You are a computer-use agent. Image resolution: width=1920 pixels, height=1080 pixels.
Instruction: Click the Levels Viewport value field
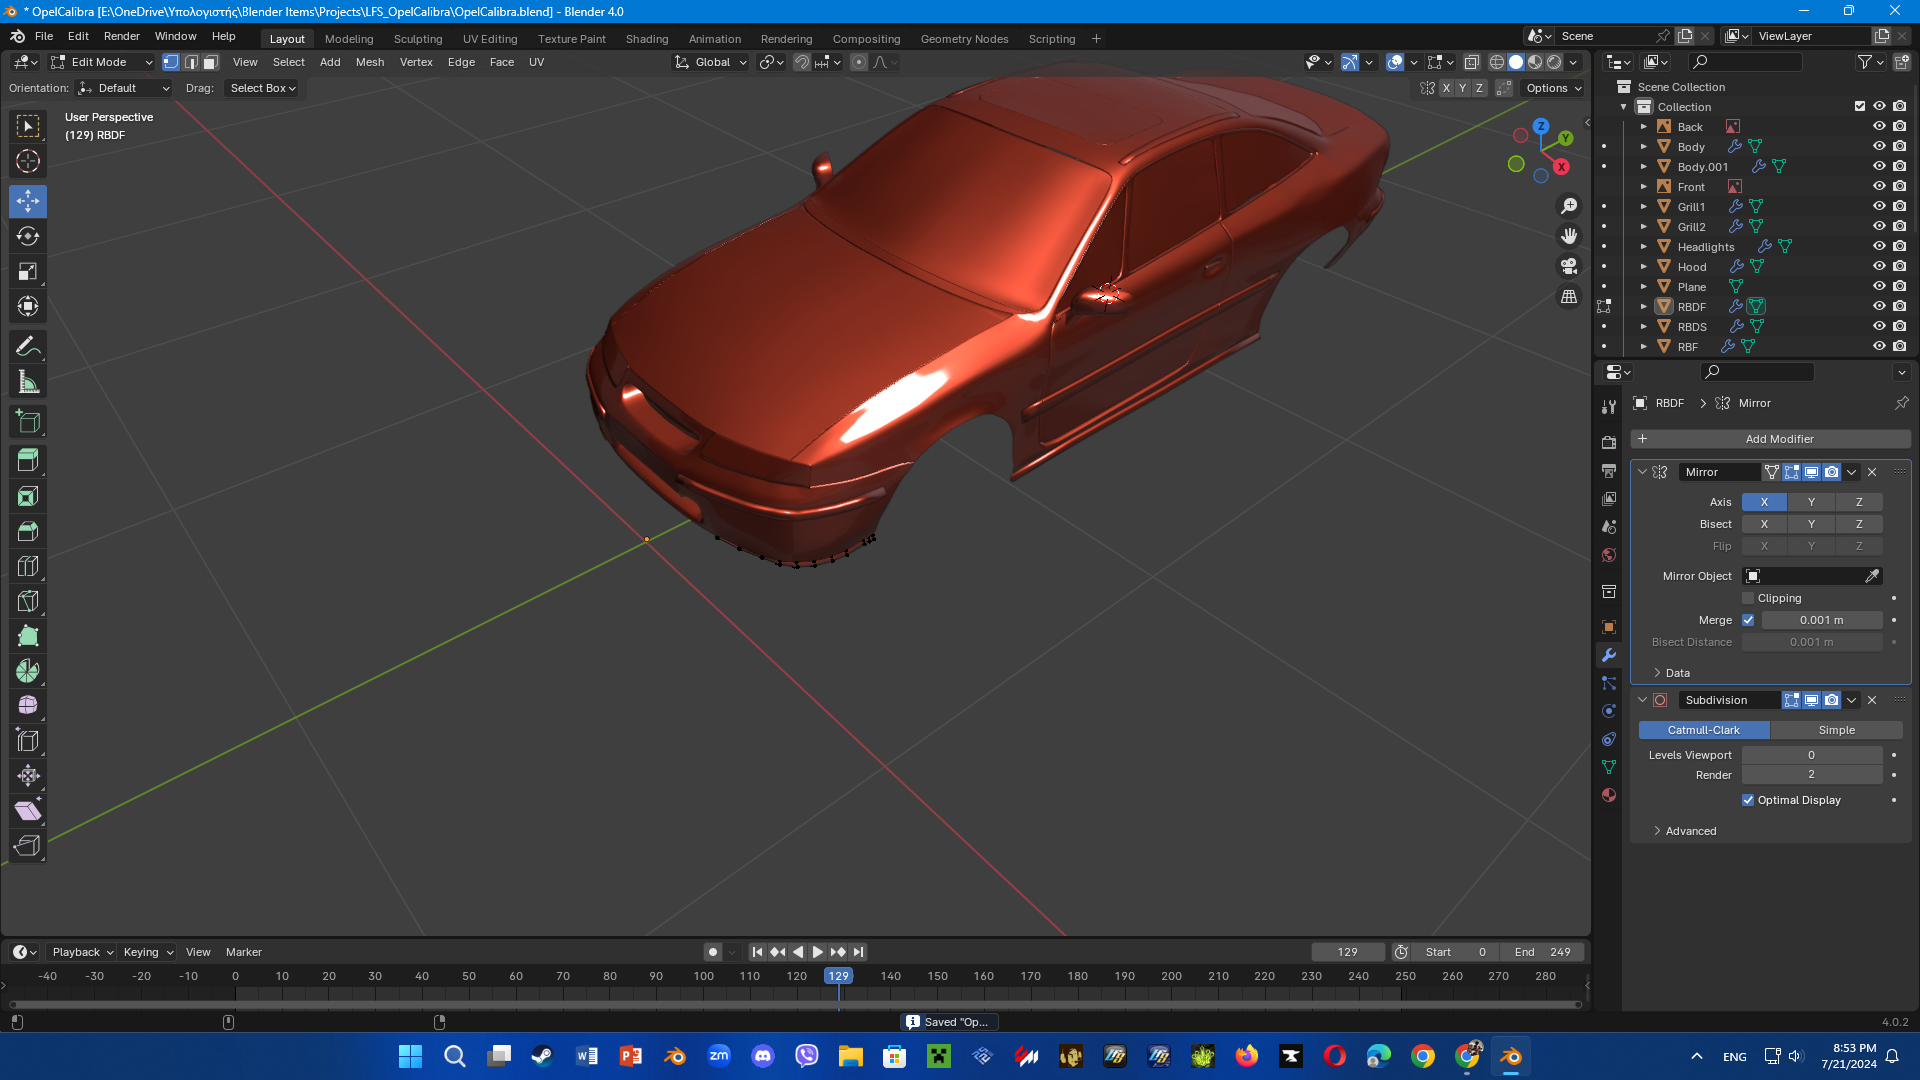coord(1811,755)
